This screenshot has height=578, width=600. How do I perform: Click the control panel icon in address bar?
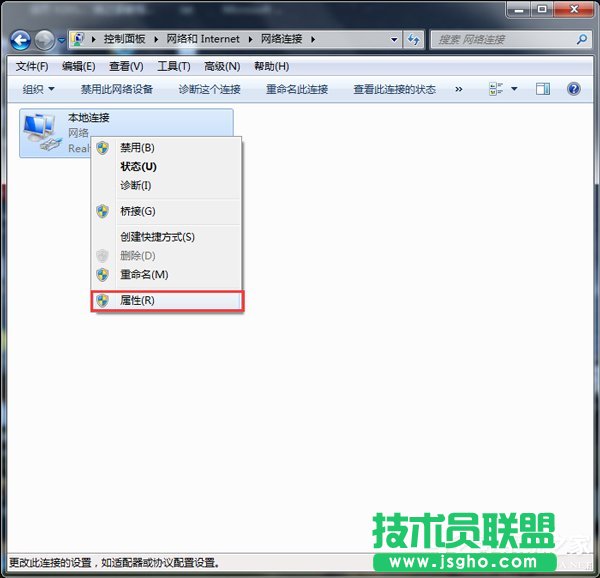click(78, 39)
